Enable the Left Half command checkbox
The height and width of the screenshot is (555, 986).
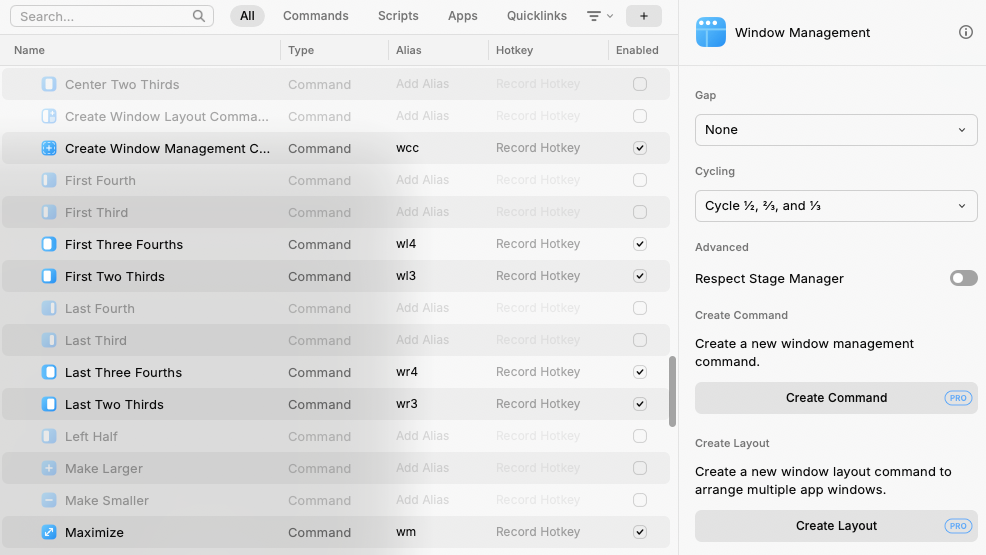pyautogui.click(x=640, y=436)
